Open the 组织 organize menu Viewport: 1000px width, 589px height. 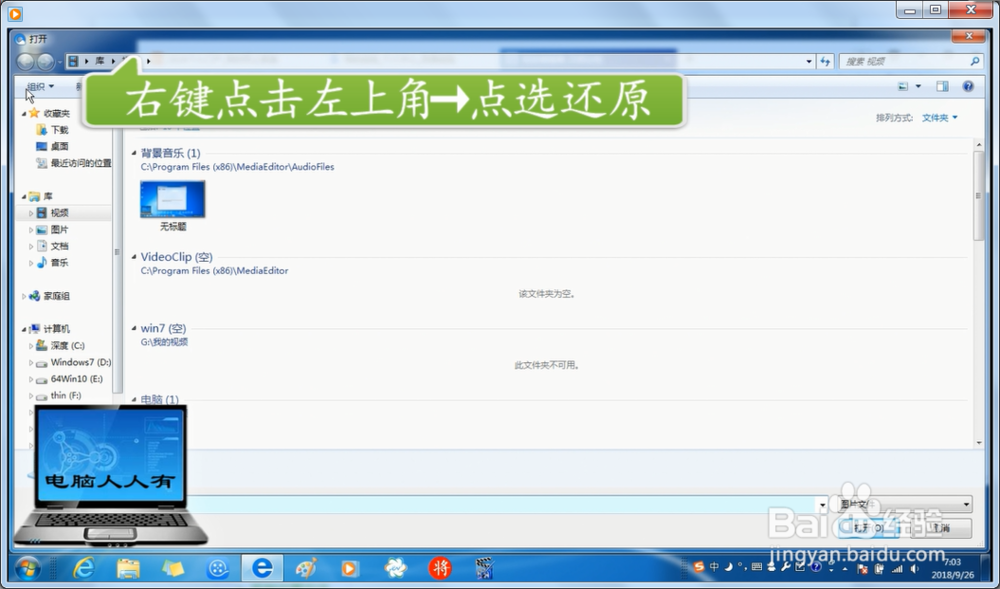click(x=40, y=87)
